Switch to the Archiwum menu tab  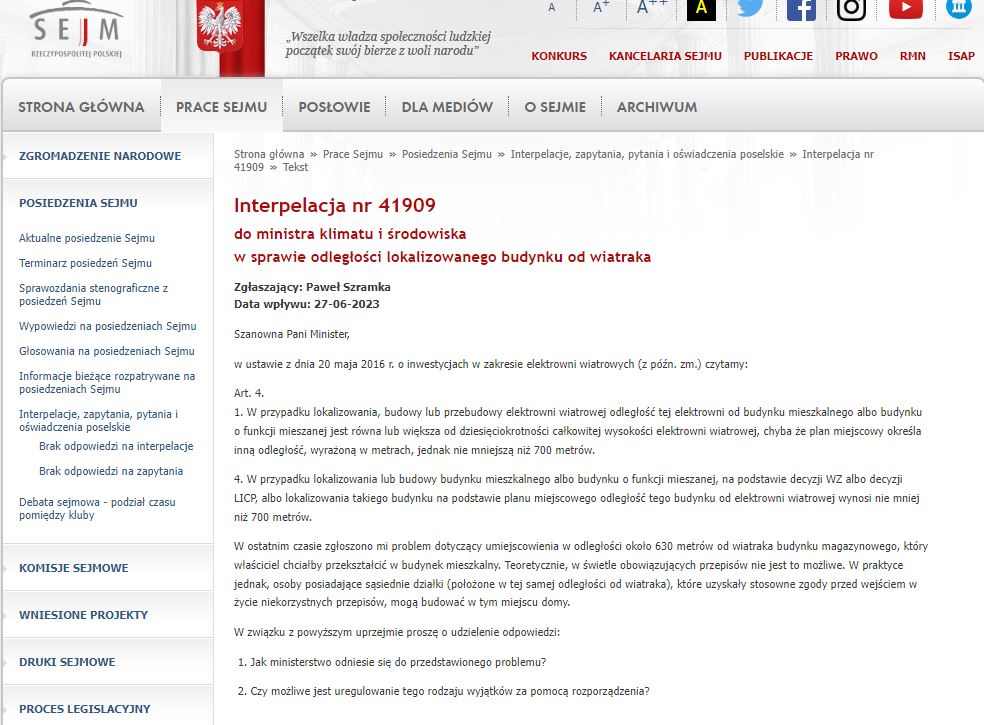[x=656, y=107]
